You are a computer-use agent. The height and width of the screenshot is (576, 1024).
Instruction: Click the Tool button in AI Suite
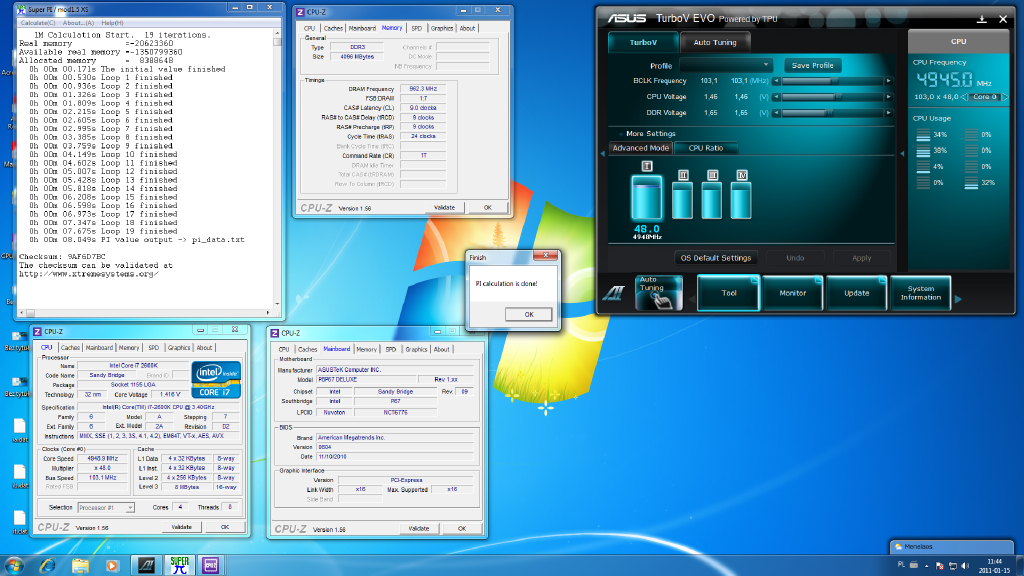tap(728, 293)
